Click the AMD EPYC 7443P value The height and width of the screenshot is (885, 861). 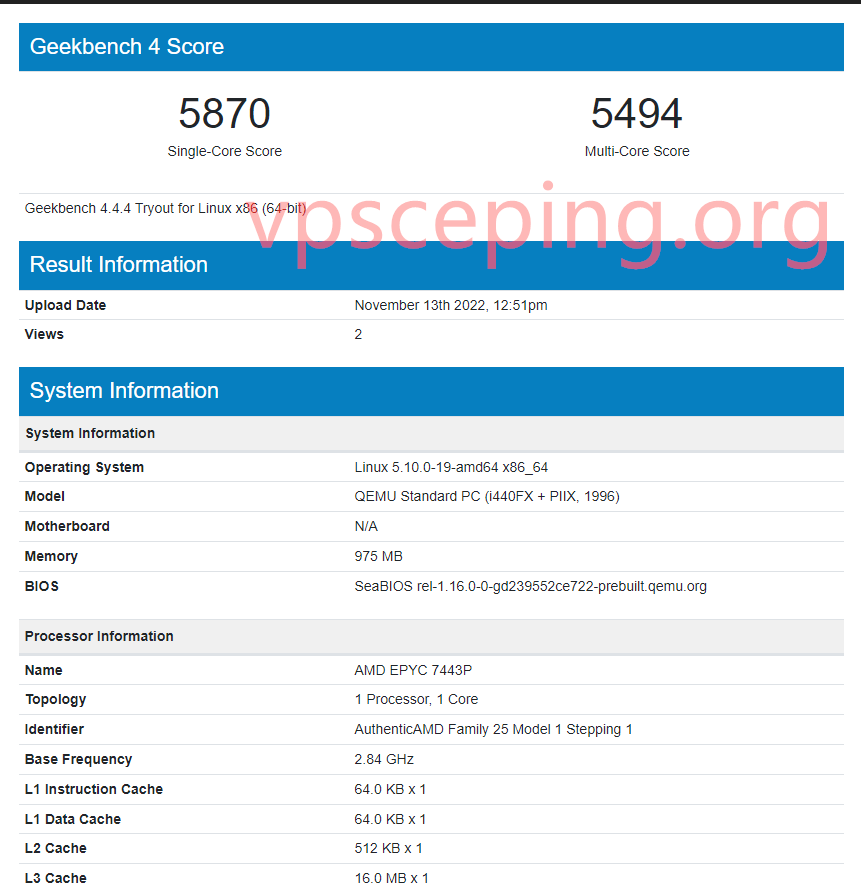[413, 671]
